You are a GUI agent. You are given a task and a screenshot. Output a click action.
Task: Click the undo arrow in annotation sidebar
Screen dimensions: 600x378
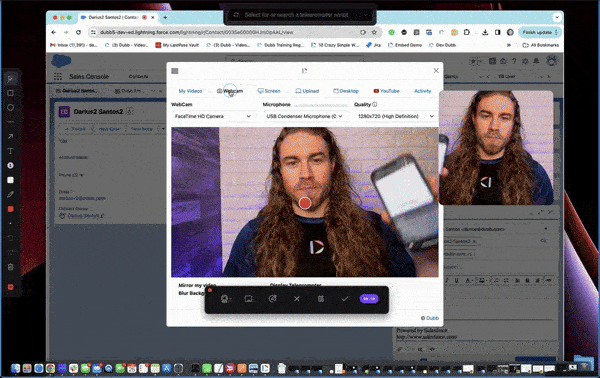pyautogui.click(x=10, y=238)
